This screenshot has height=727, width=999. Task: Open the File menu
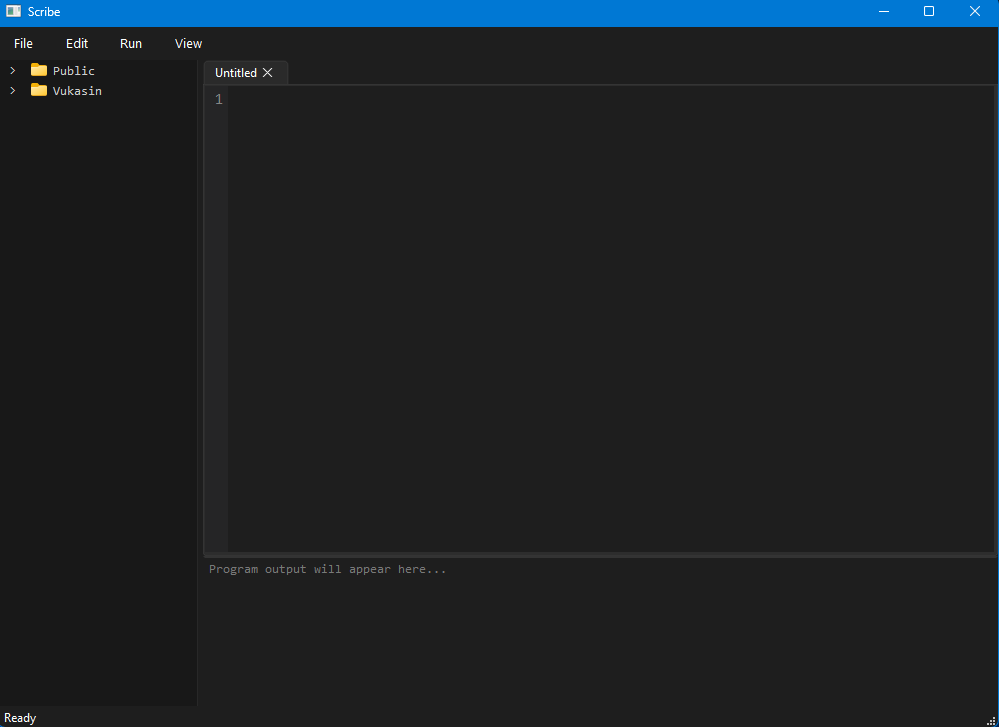coord(23,43)
